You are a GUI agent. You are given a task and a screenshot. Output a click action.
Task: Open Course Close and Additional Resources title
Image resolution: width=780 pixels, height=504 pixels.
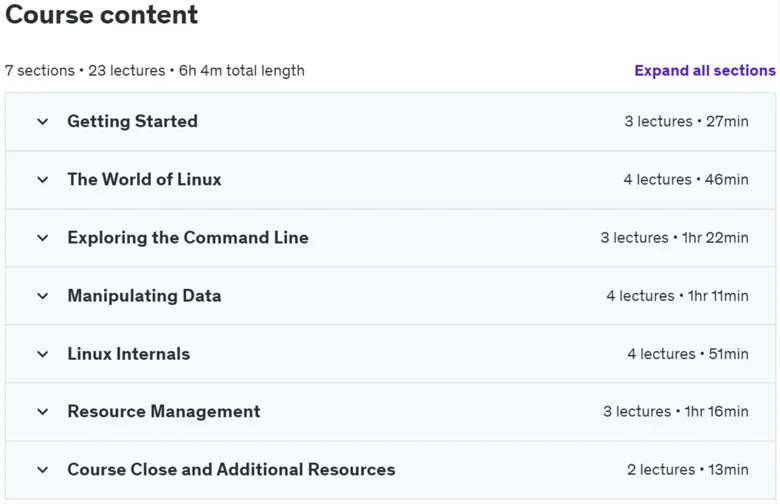click(231, 470)
